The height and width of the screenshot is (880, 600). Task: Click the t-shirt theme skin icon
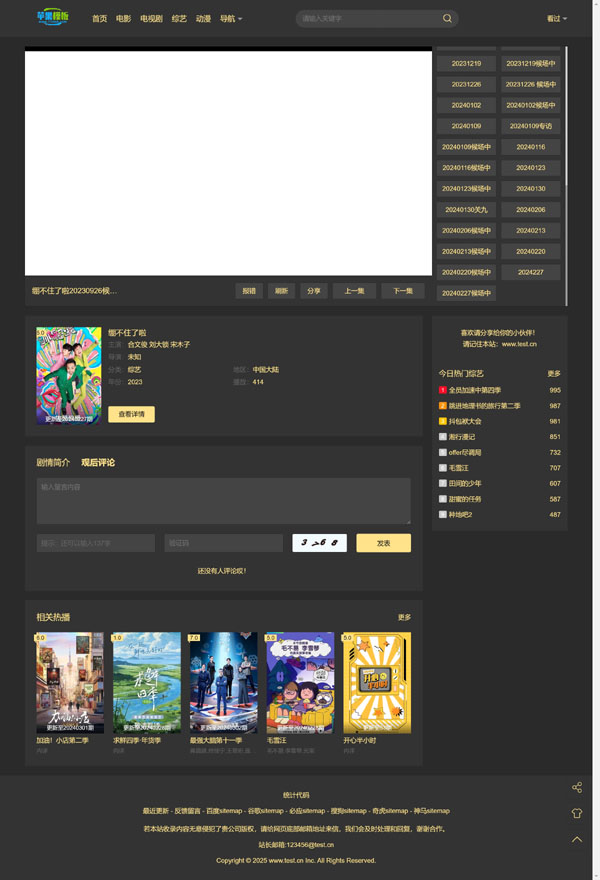(x=577, y=814)
